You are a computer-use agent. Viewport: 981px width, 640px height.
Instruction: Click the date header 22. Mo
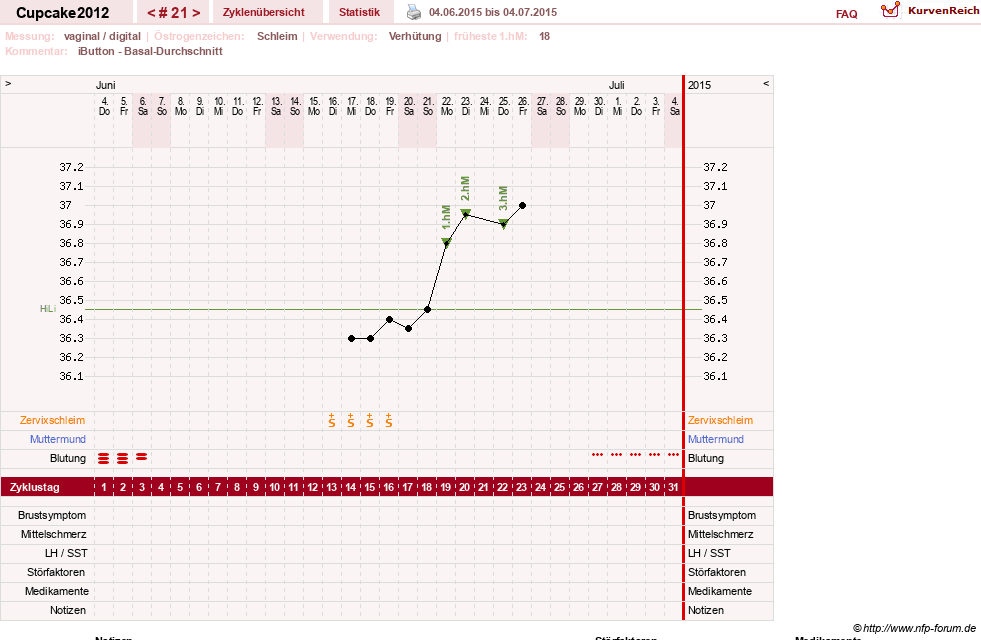447,106
